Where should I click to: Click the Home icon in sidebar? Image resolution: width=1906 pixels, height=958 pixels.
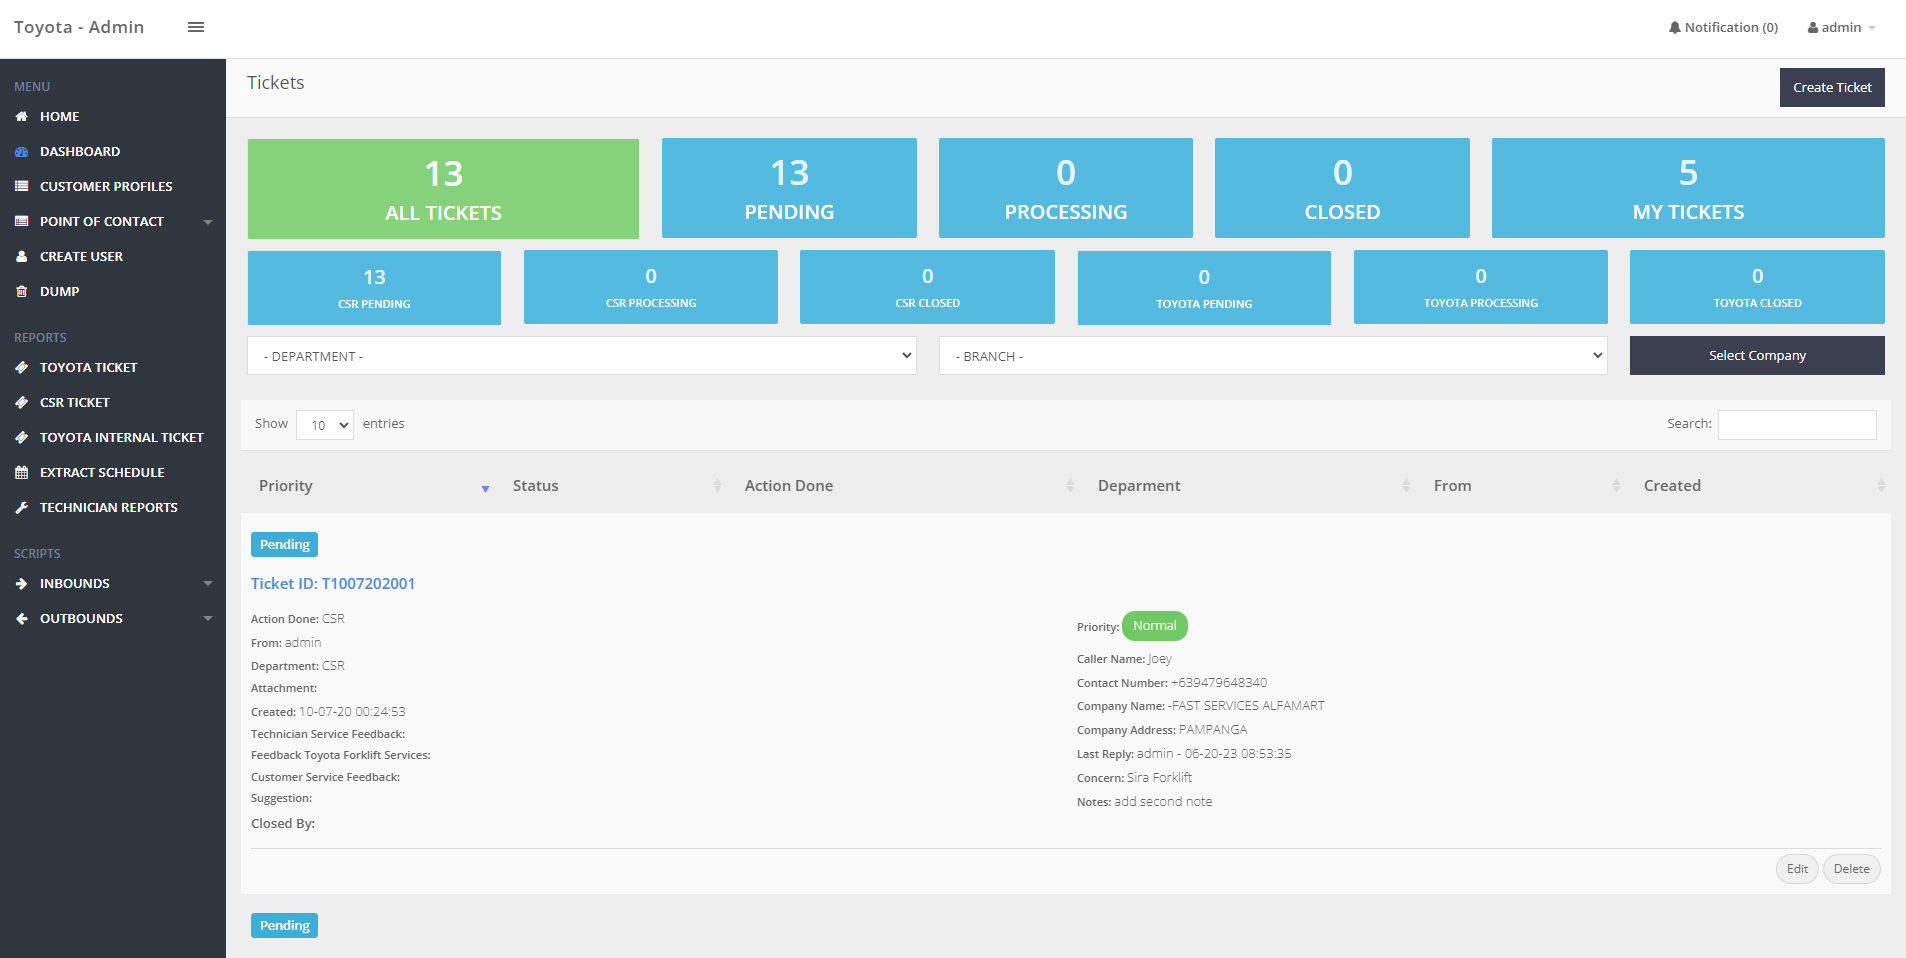(21, 117)
